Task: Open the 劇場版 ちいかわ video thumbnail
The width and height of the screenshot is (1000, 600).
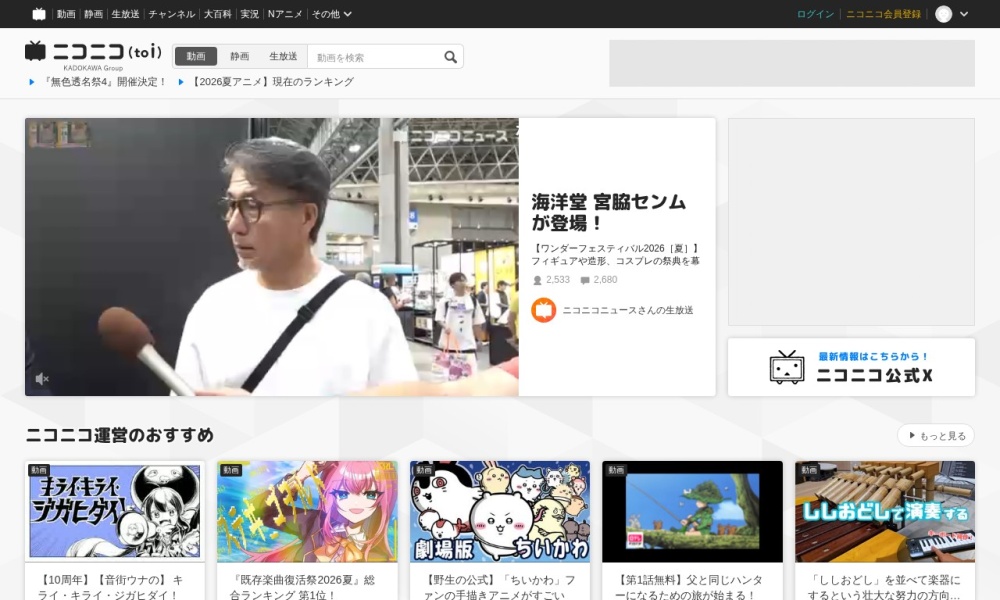Action: (500, 511)
